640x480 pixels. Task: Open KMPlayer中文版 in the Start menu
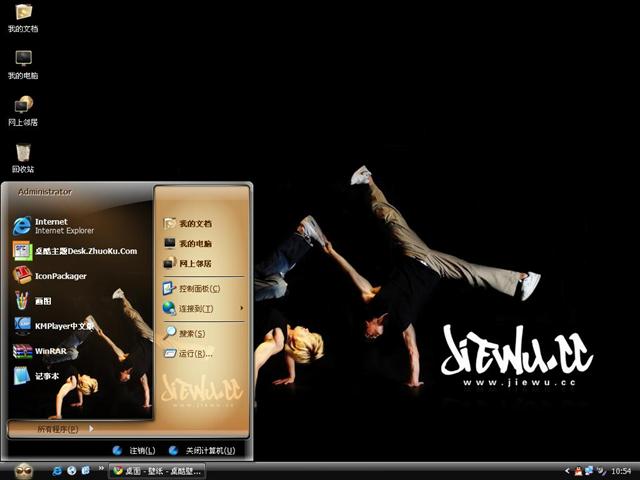click(x=60, y=325)
